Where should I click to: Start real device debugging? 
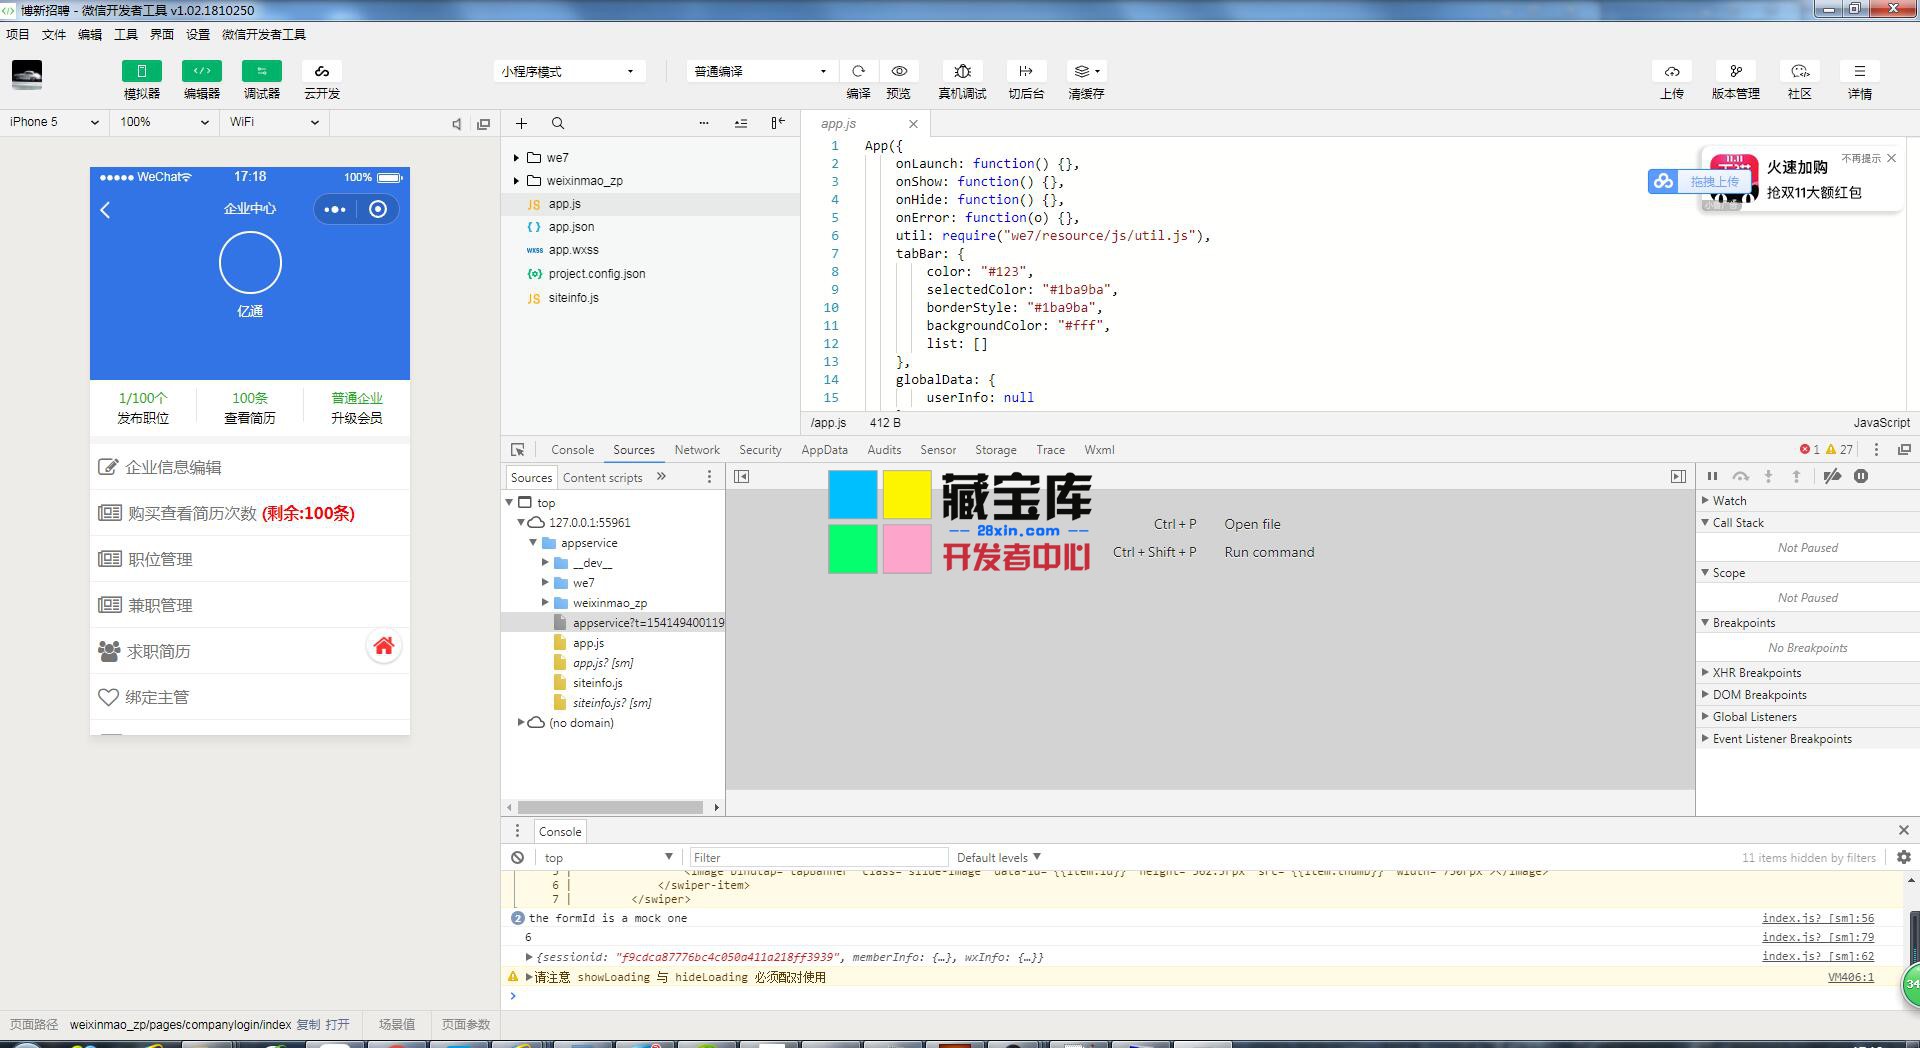[962, 72]
